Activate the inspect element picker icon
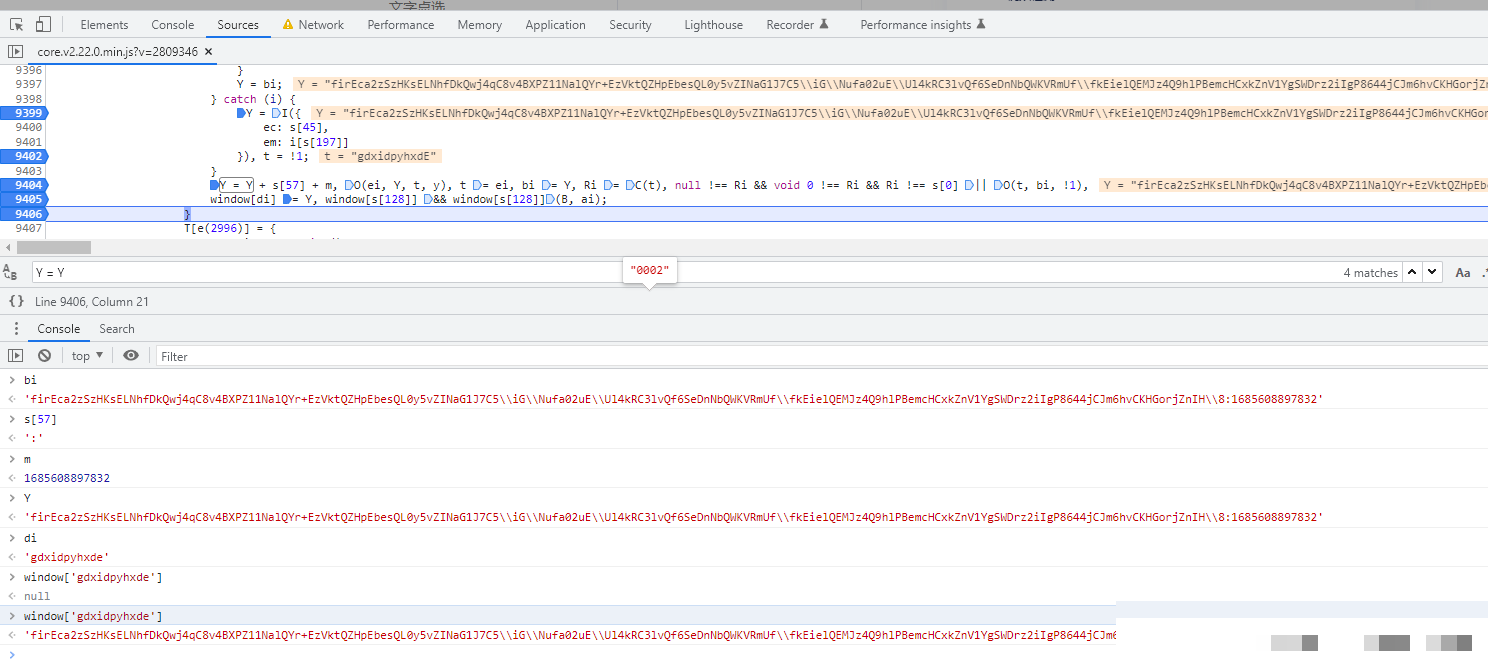Screen dimensions: 1488x668 point(17,25)
